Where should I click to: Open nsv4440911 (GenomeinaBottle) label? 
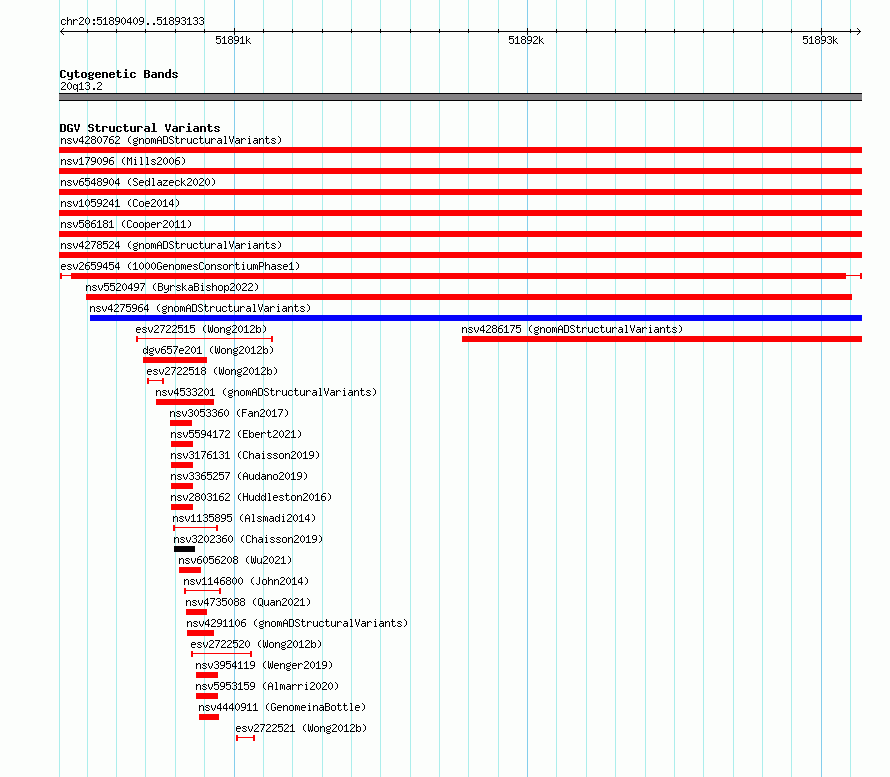coord(282,707)
